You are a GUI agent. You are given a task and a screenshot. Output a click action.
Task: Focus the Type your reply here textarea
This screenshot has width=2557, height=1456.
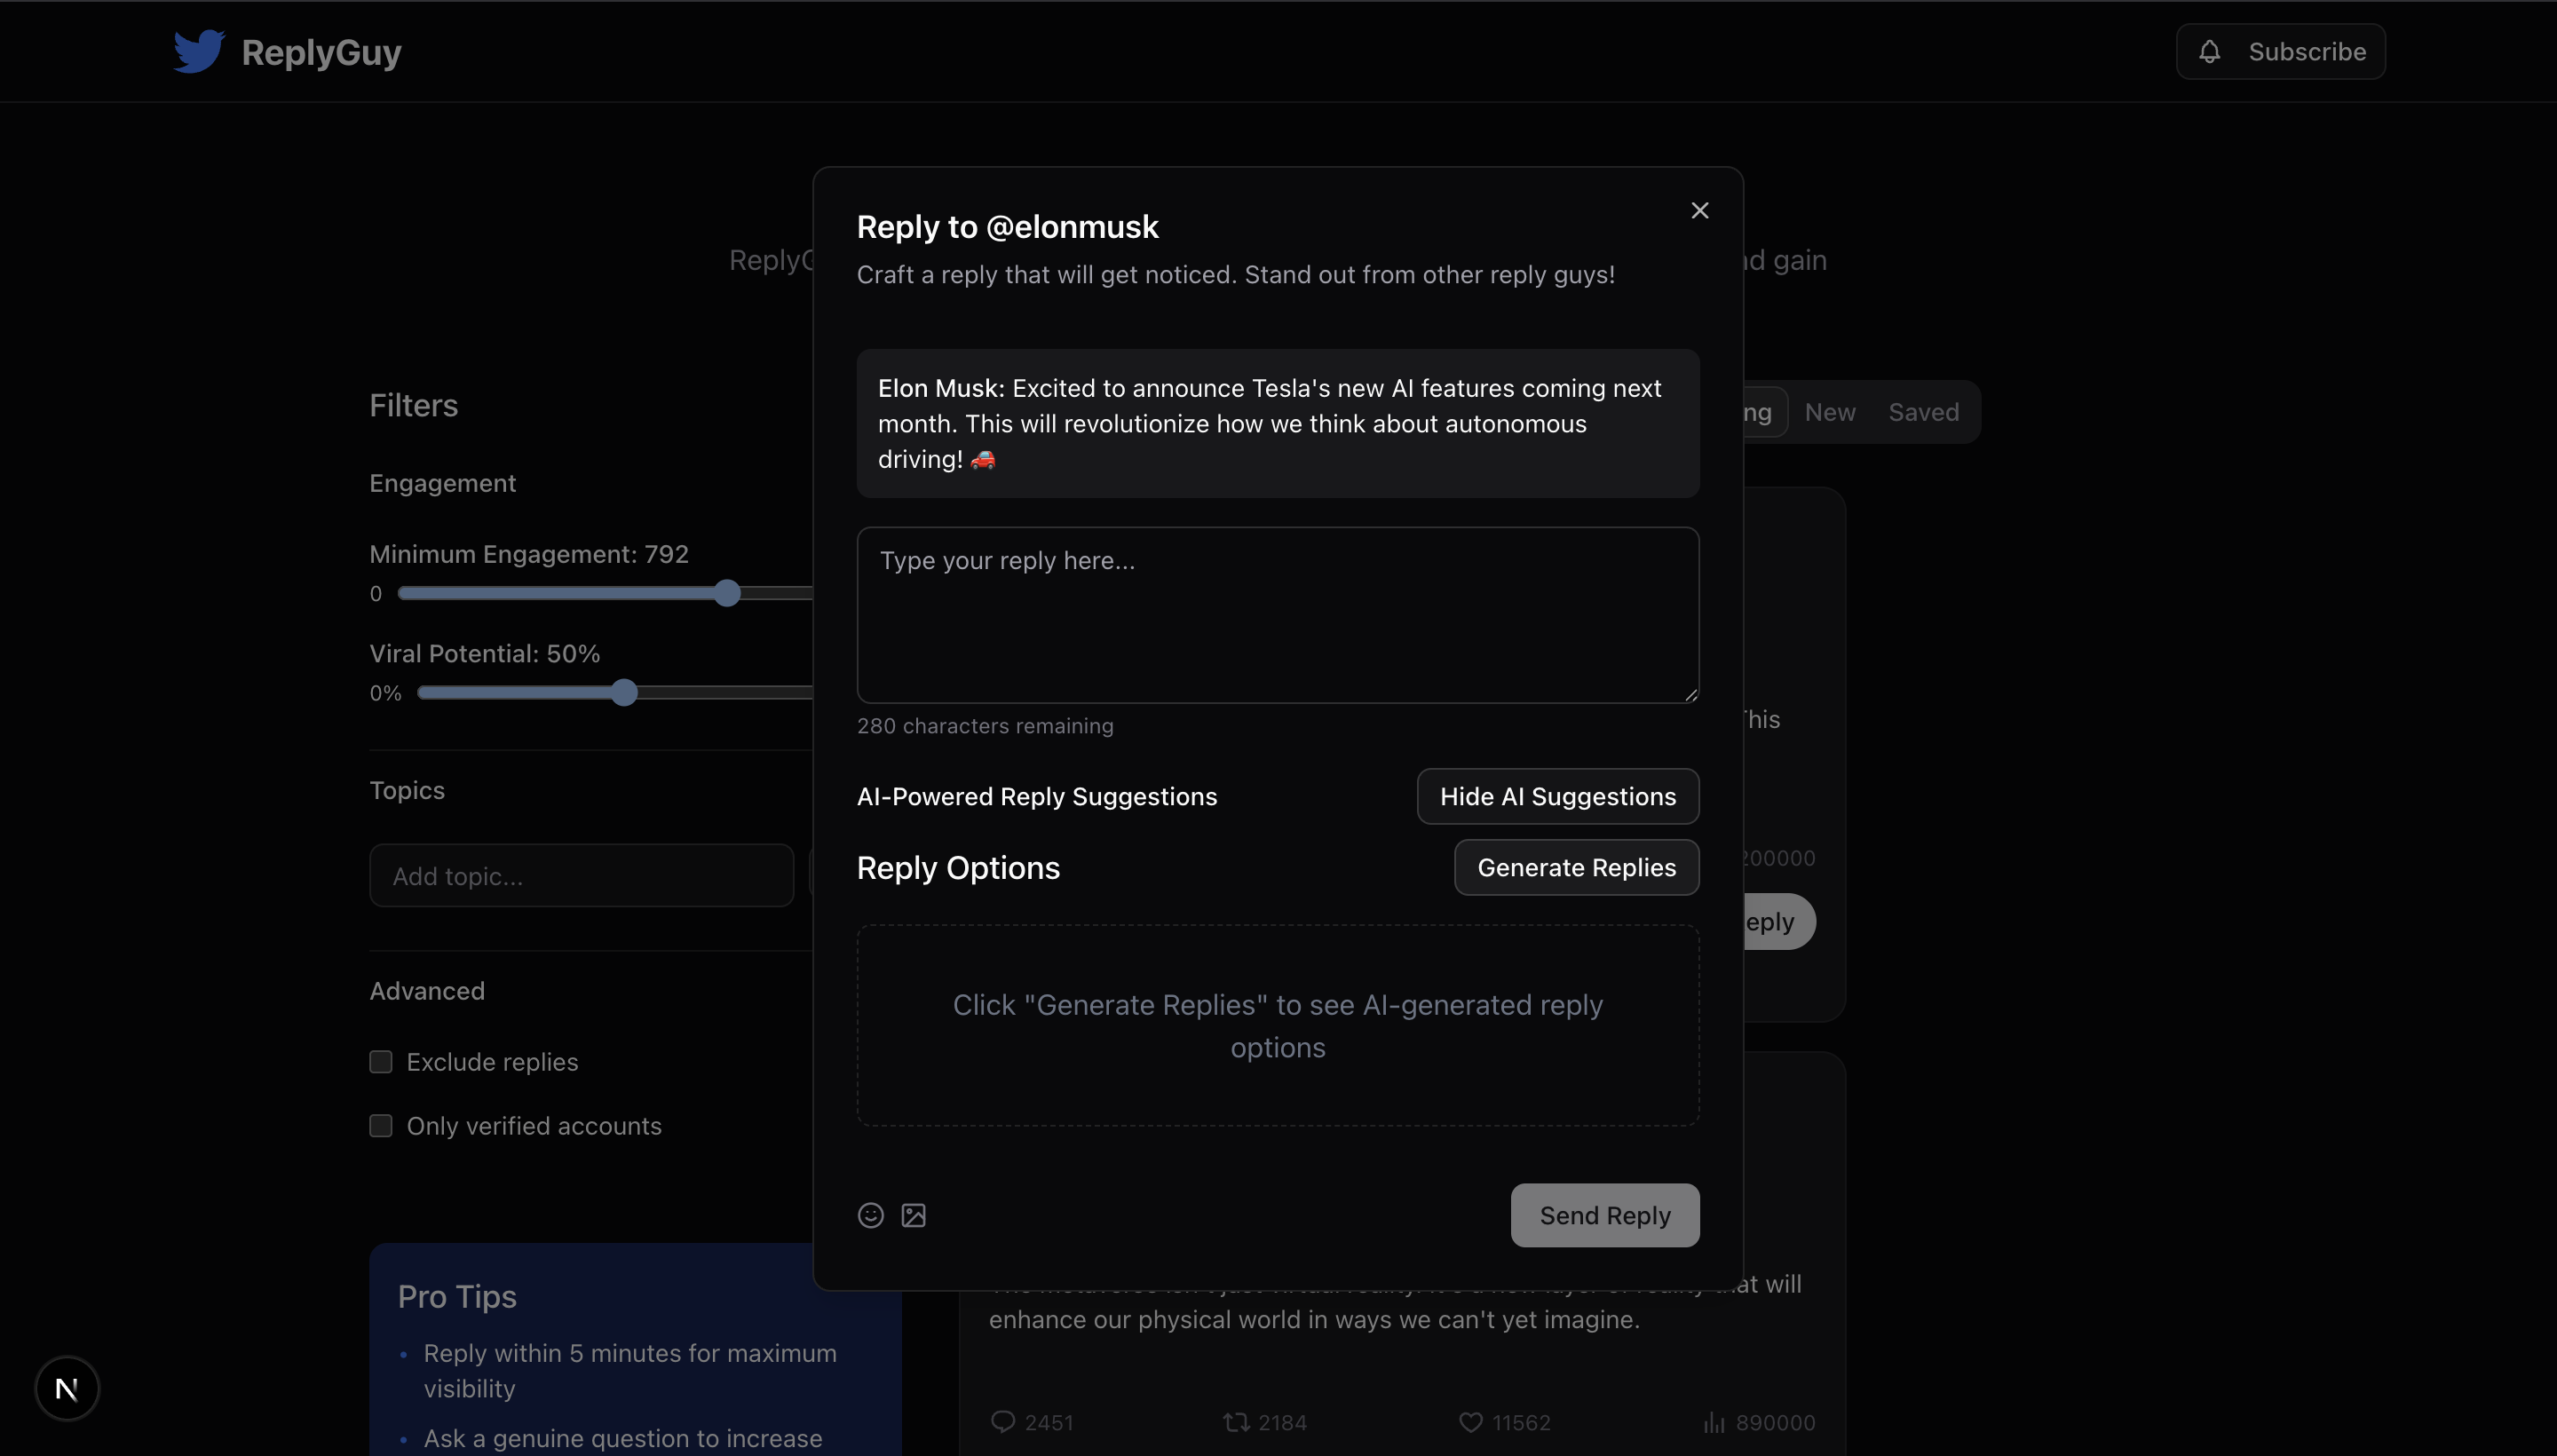(1277, 615)
